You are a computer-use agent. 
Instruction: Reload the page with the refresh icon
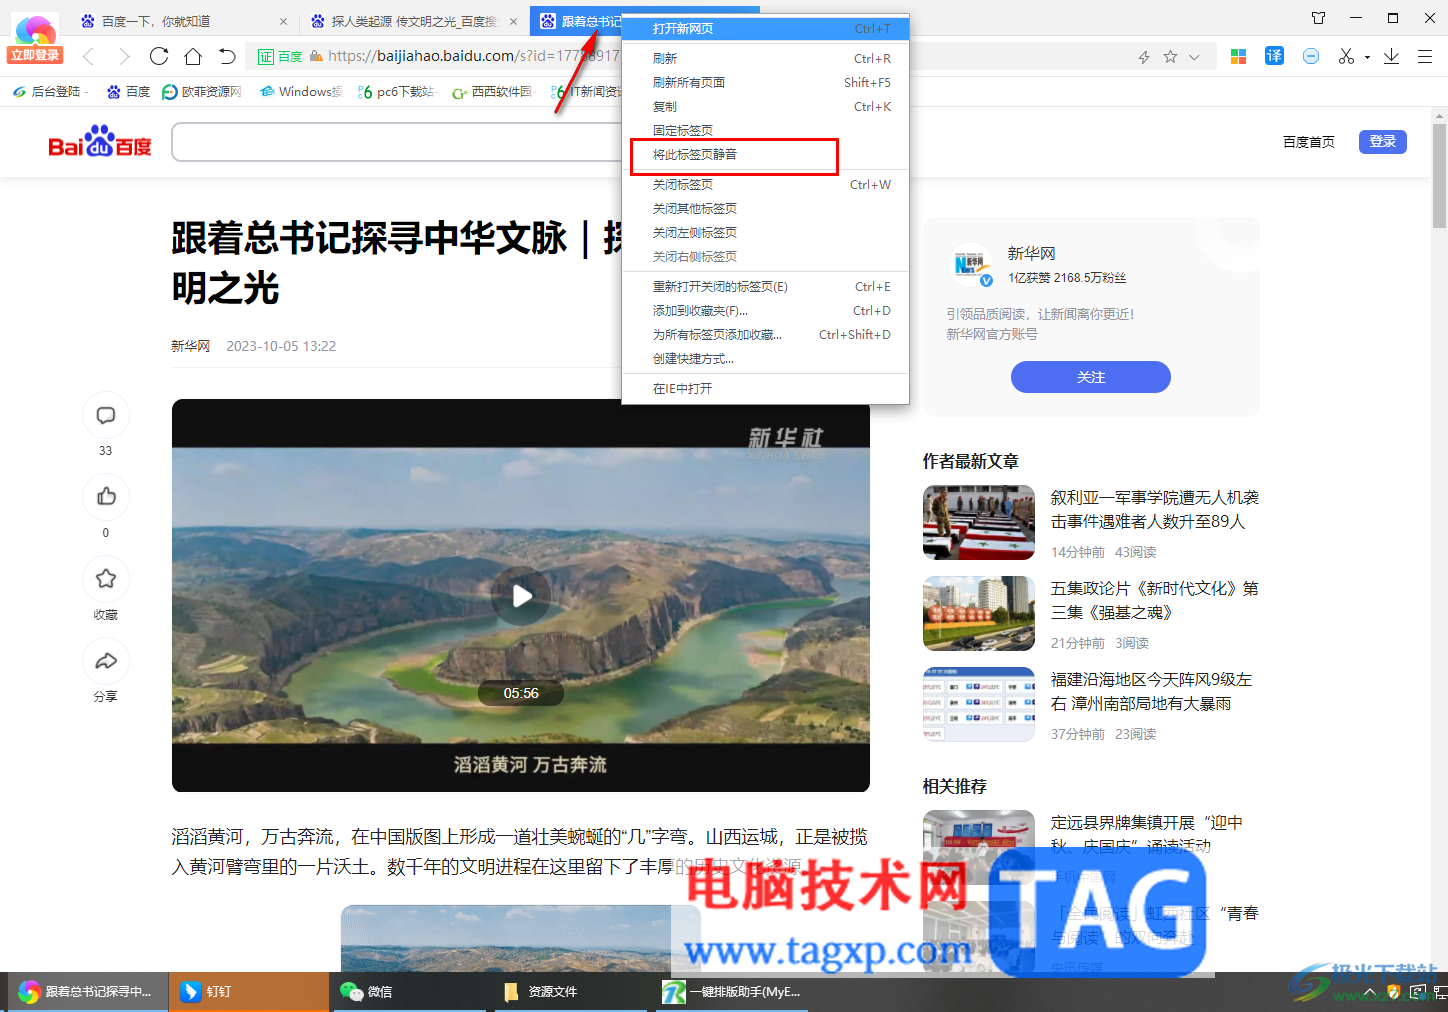tap(159, 56)
